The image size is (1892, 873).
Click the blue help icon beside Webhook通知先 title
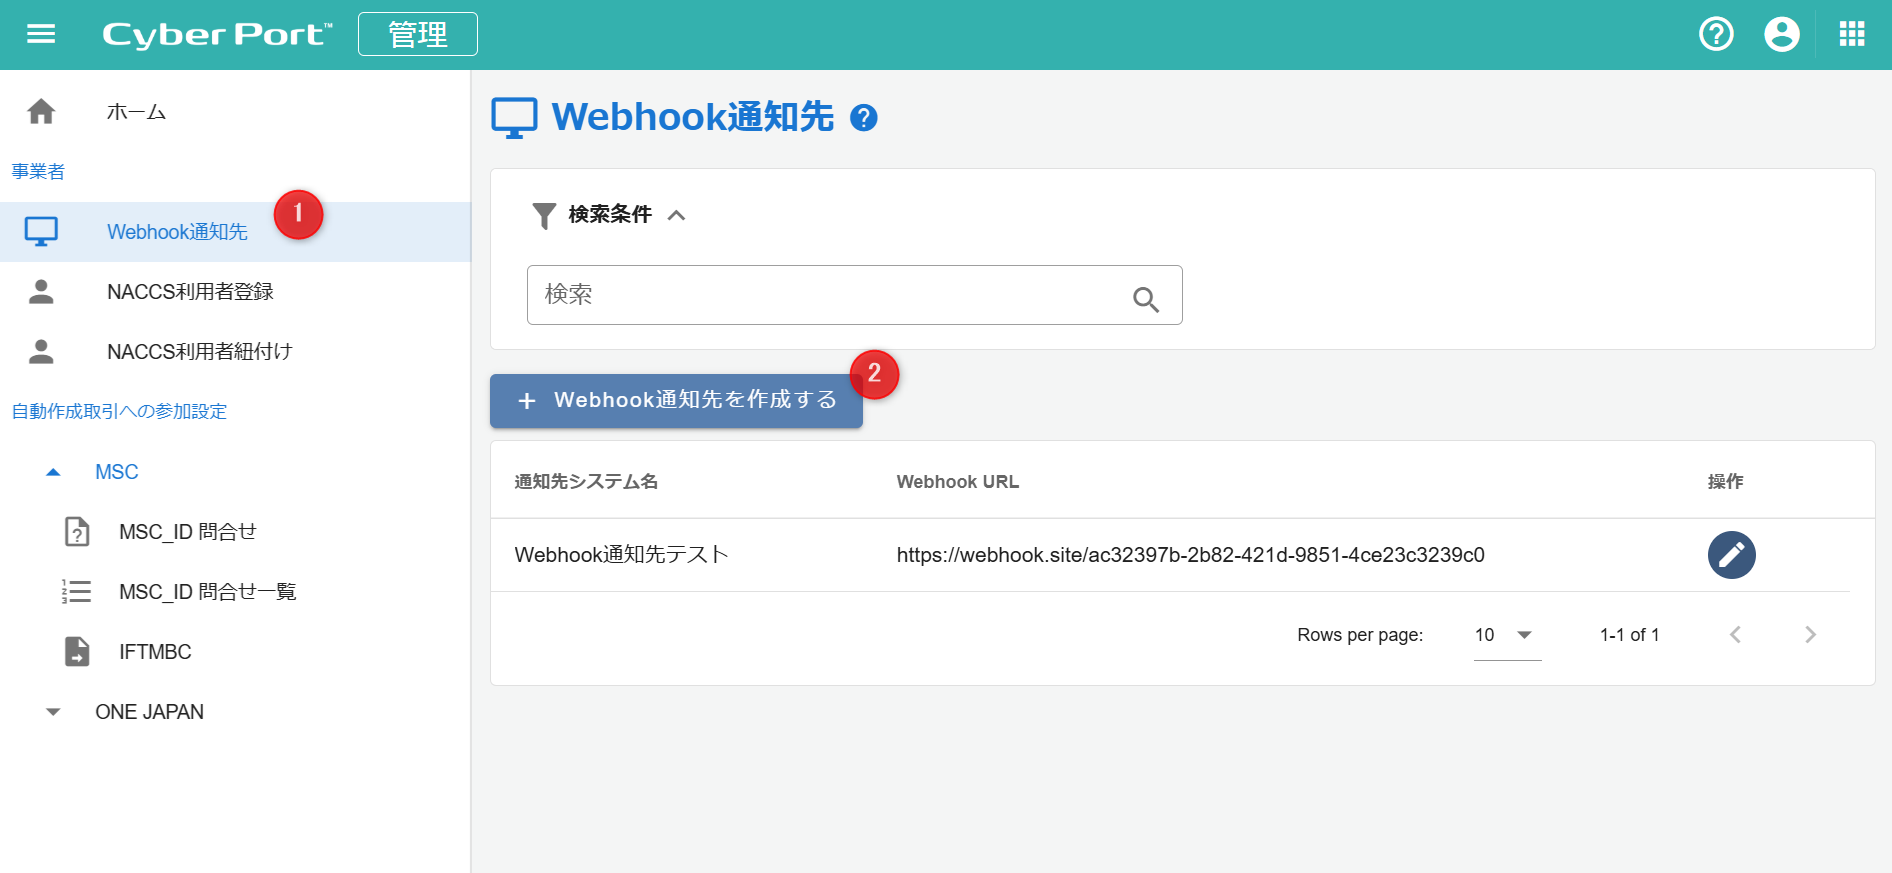pos(863,119)
